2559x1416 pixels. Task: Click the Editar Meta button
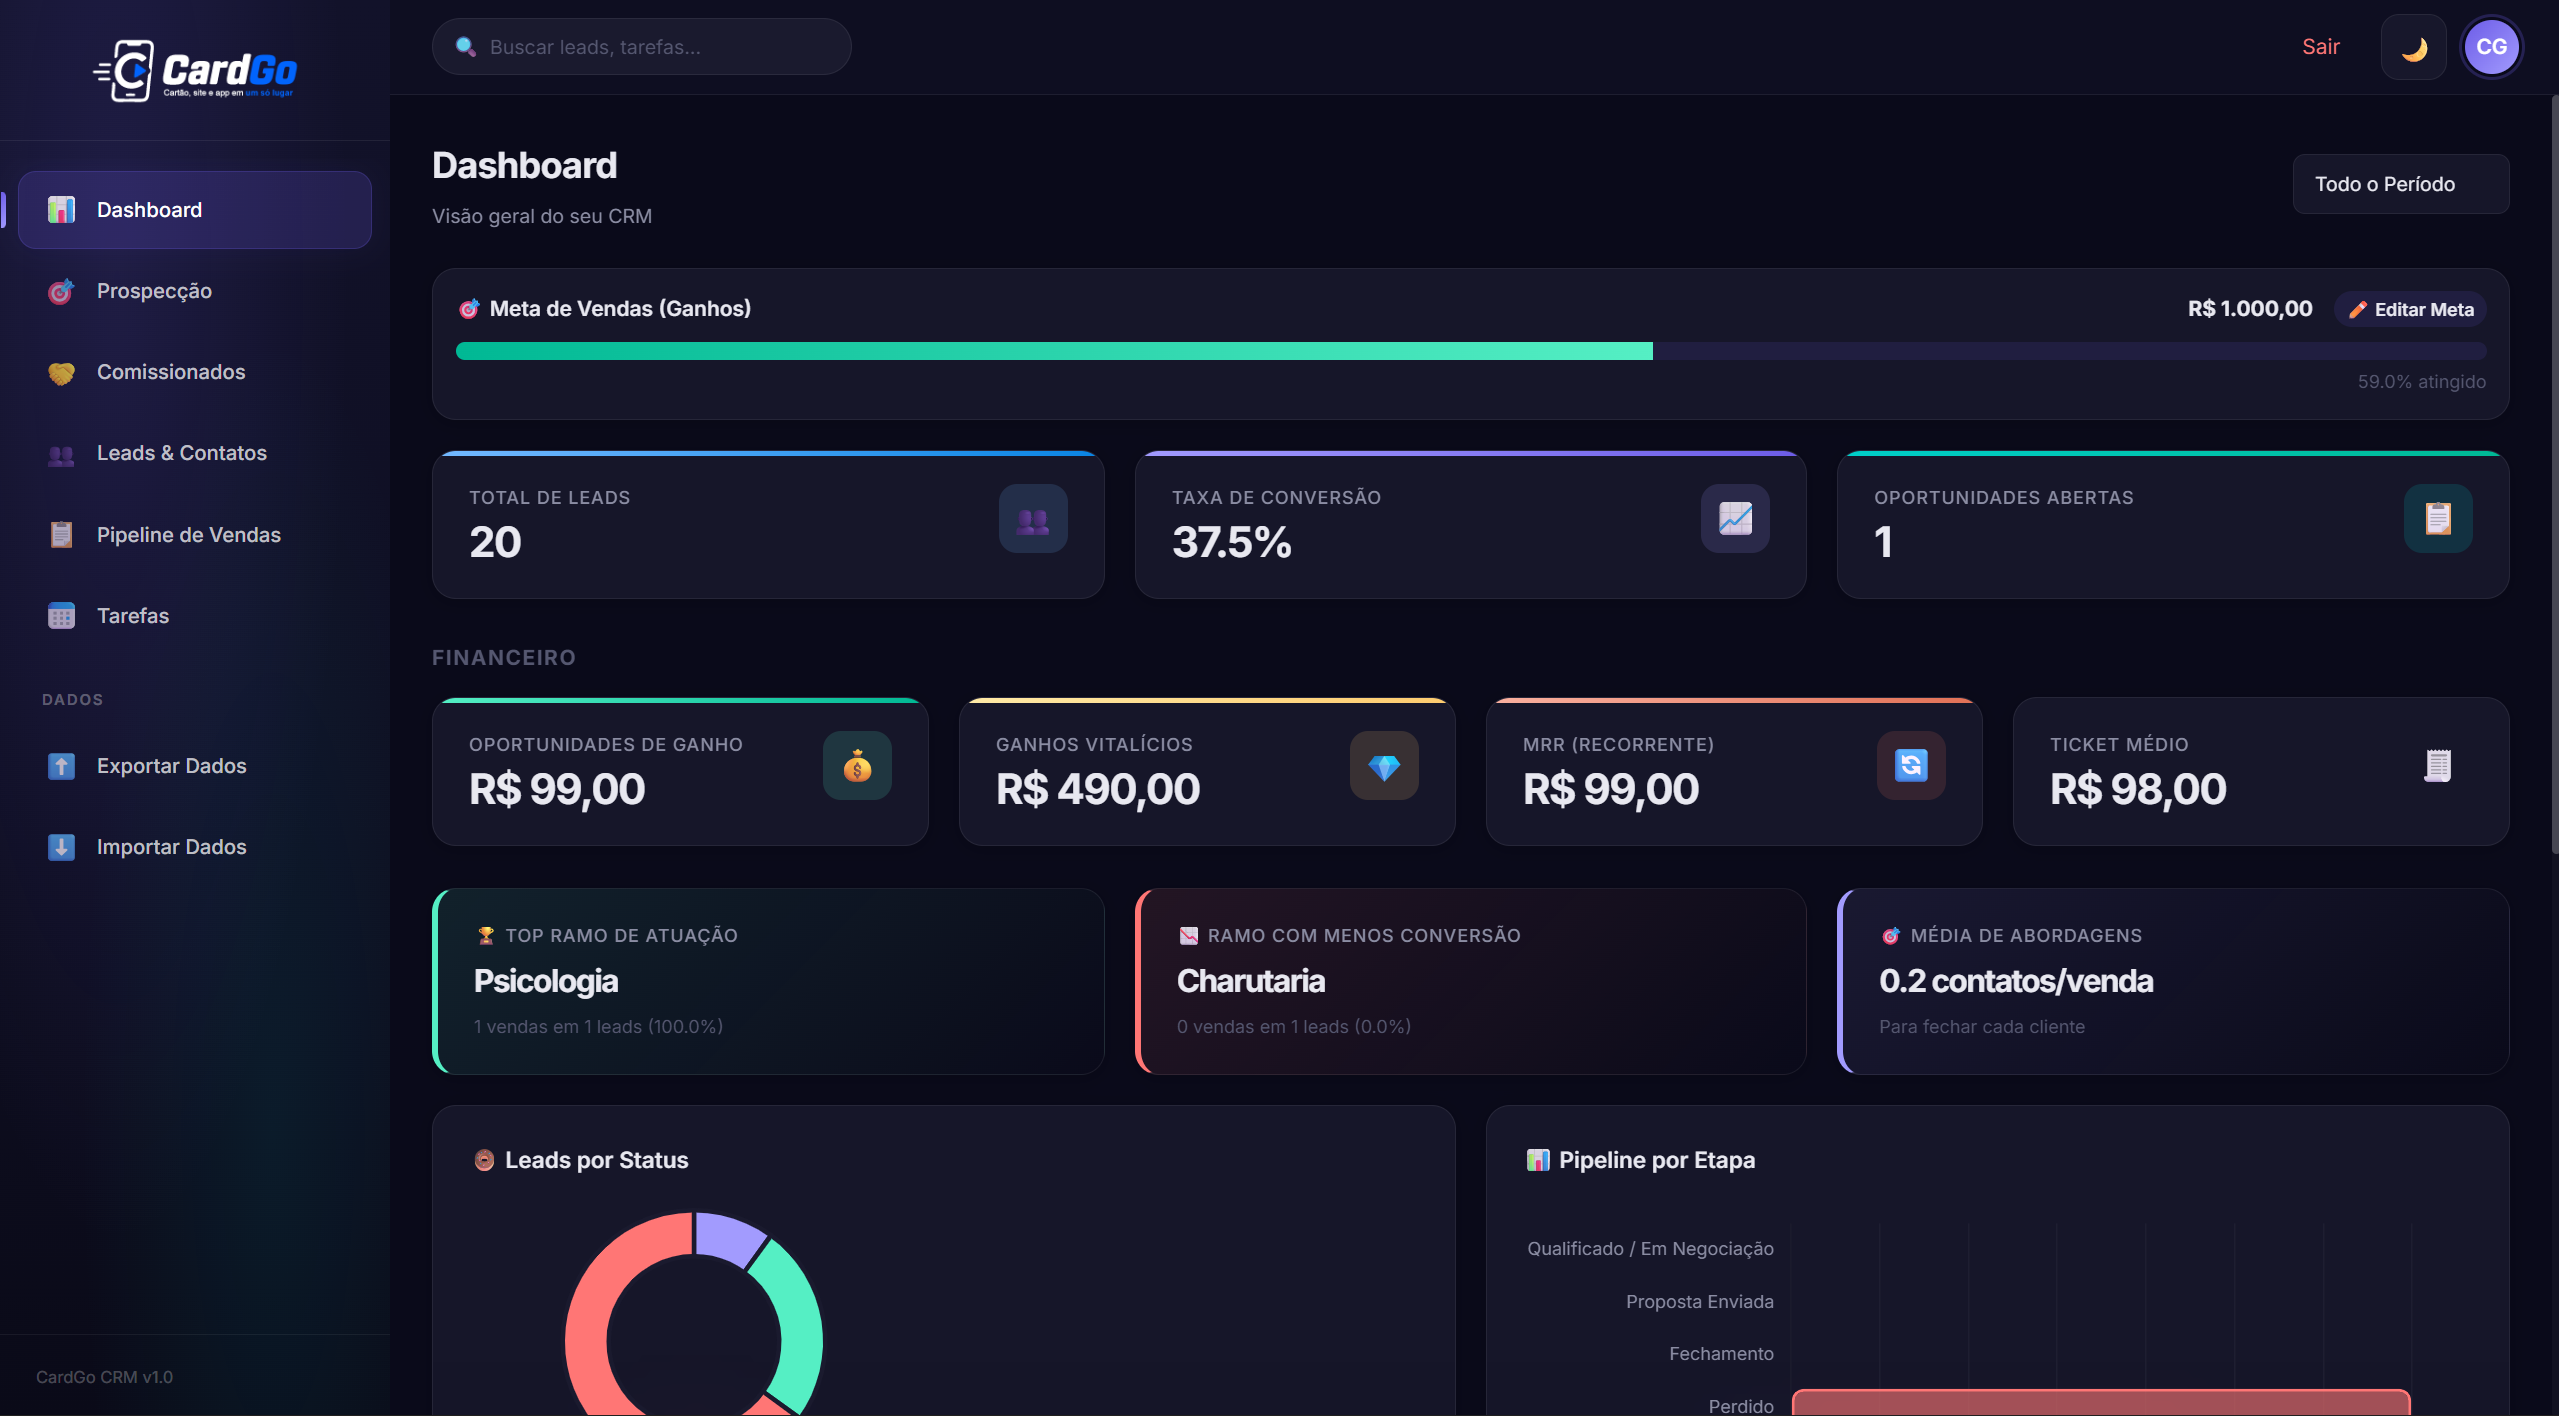point(2411,310)
